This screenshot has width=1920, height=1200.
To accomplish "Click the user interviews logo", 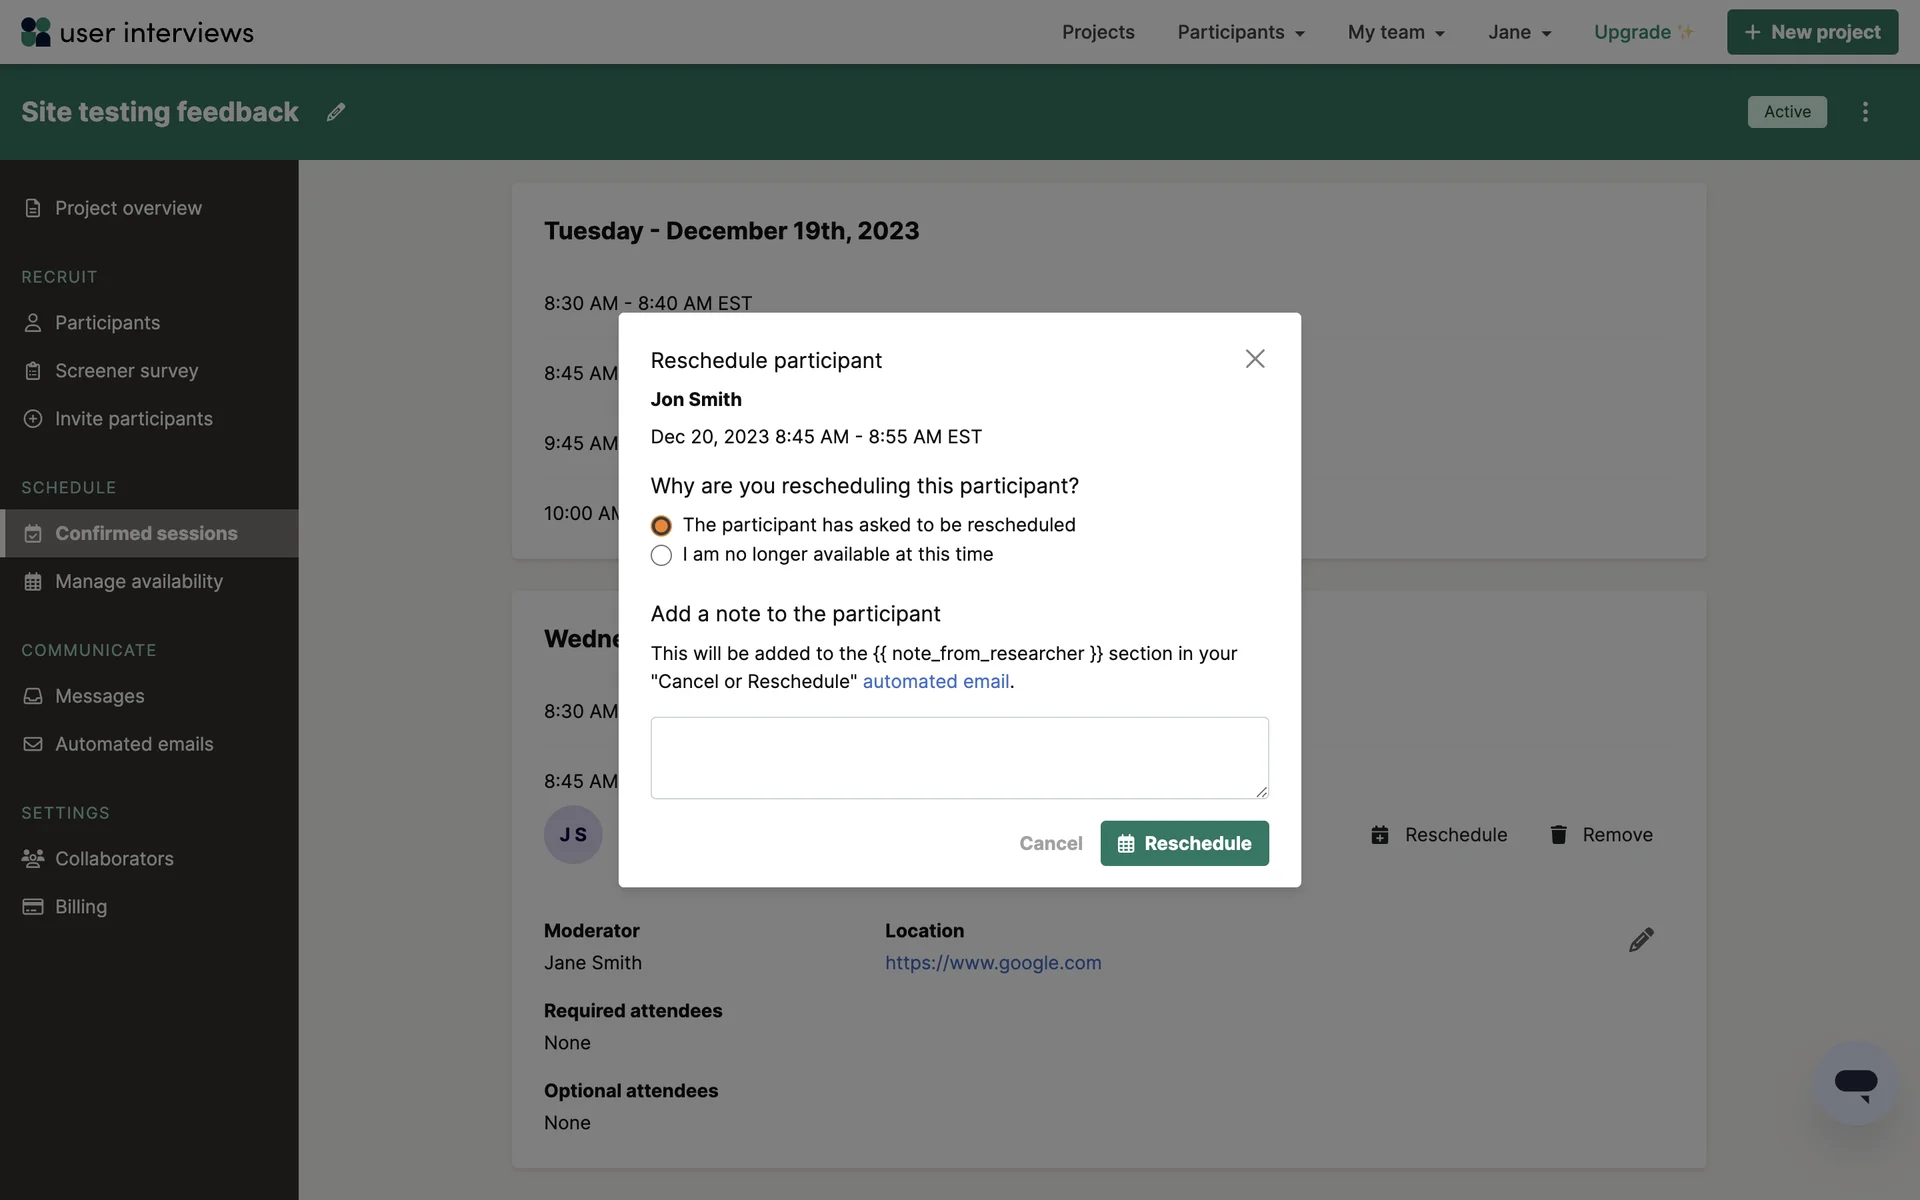I will click(137, 32).
